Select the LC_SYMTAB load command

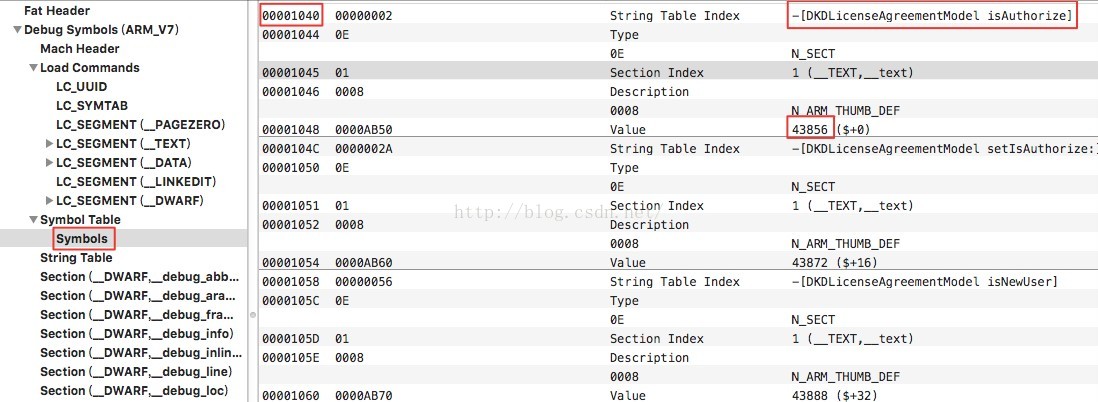(x=91, y=106)
